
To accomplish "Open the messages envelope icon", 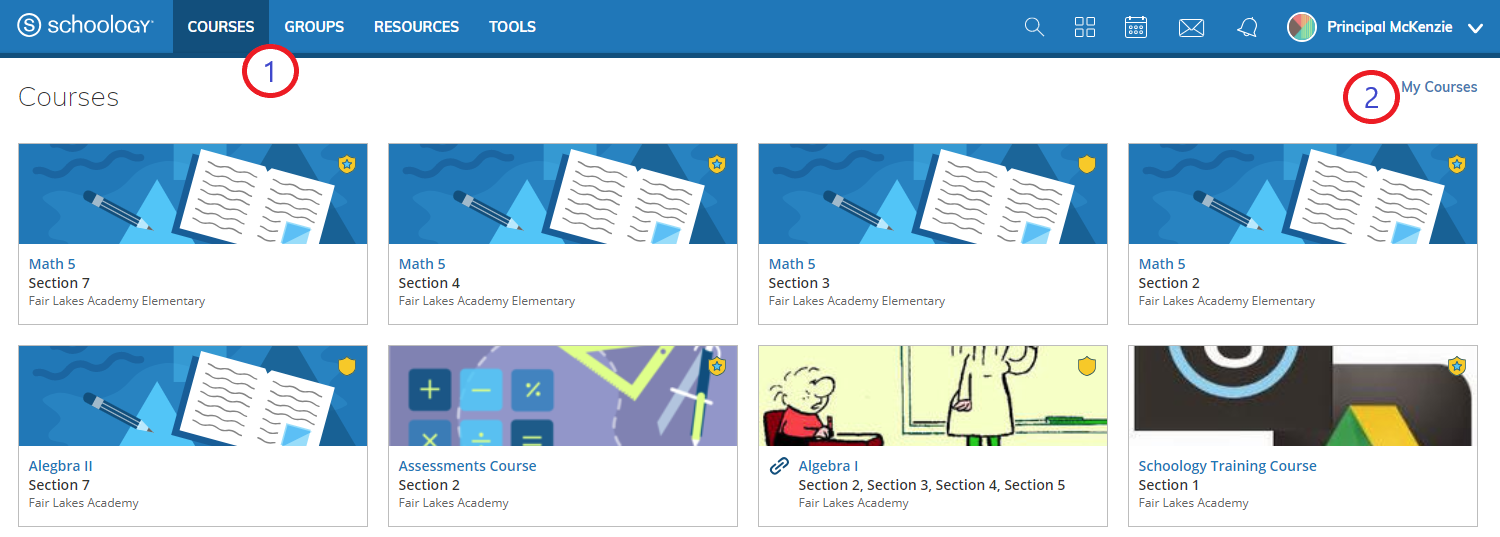I will pos(1191,28).
